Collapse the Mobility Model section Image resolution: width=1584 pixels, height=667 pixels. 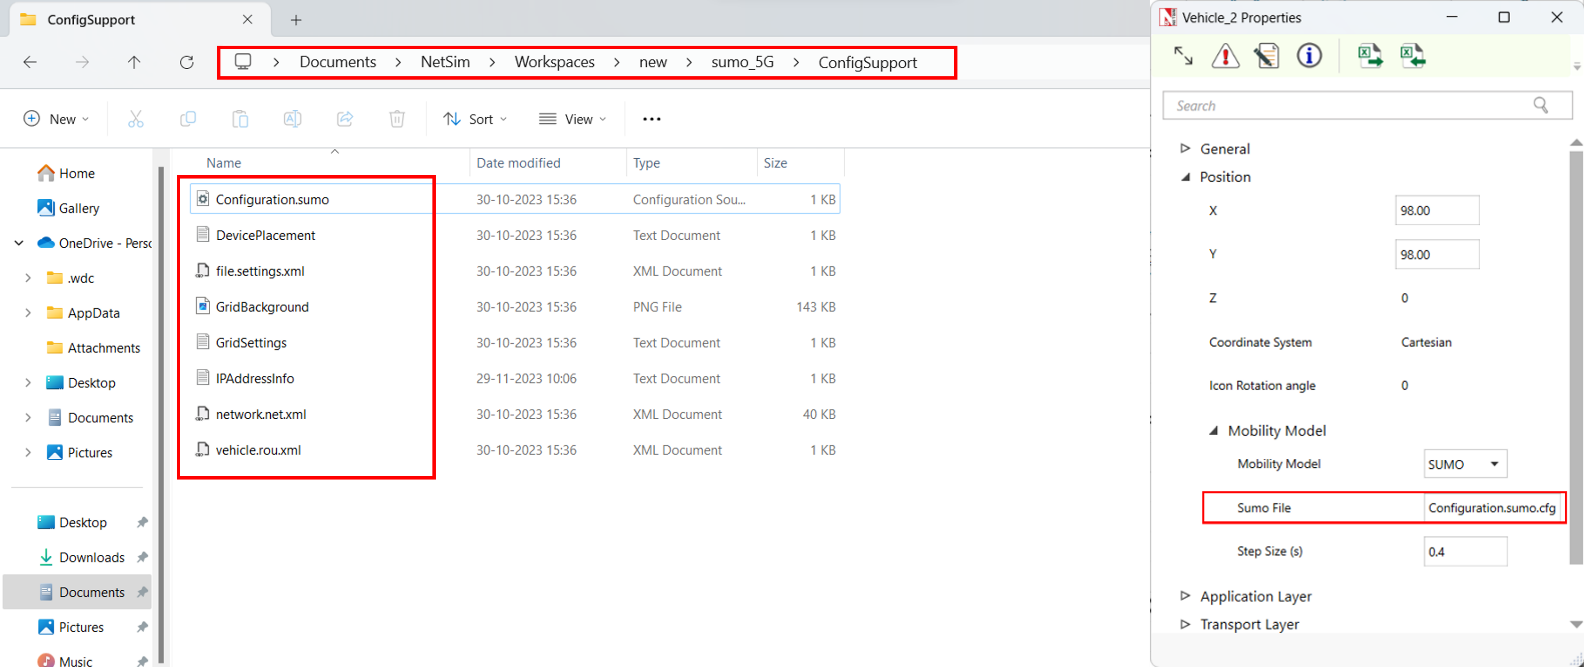coord(1213,431)
